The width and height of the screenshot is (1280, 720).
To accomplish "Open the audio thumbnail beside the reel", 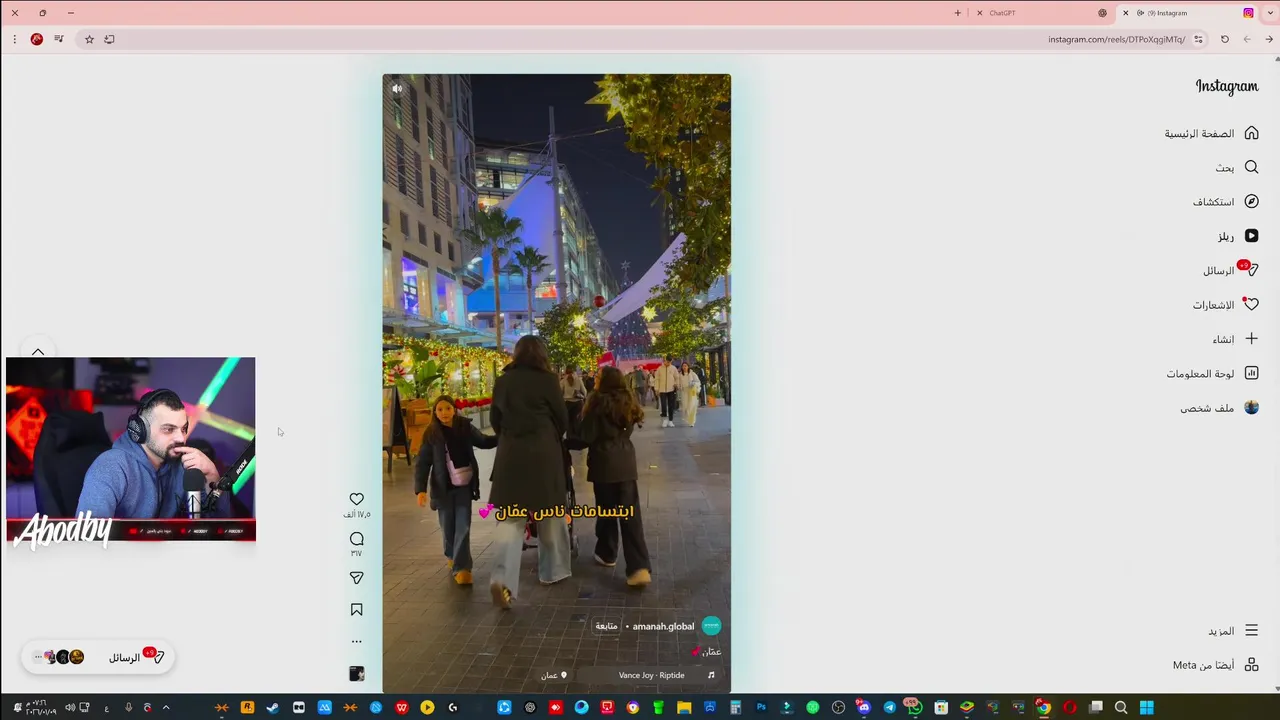I will point(357,674).
